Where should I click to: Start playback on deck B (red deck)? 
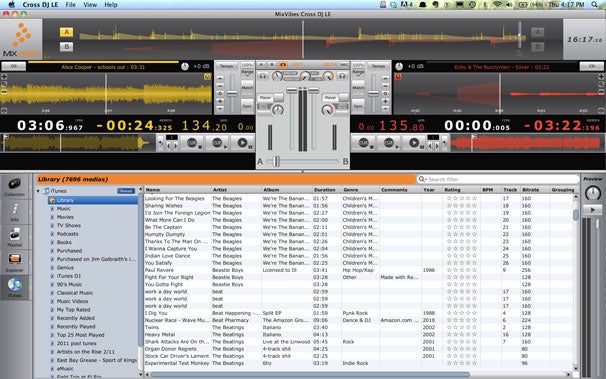(414, 143)
